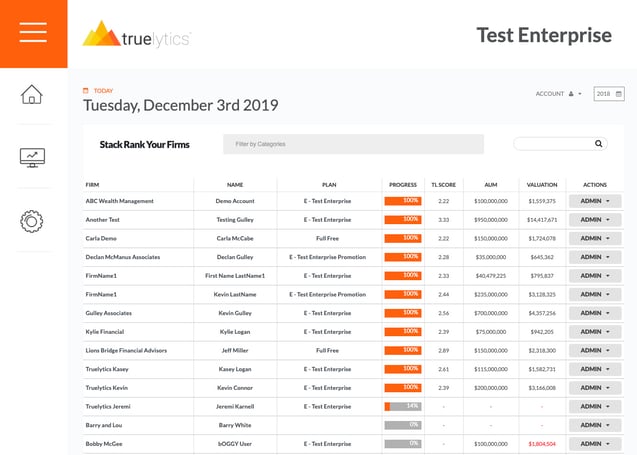Click the Today calendar icon

point(86,90)
